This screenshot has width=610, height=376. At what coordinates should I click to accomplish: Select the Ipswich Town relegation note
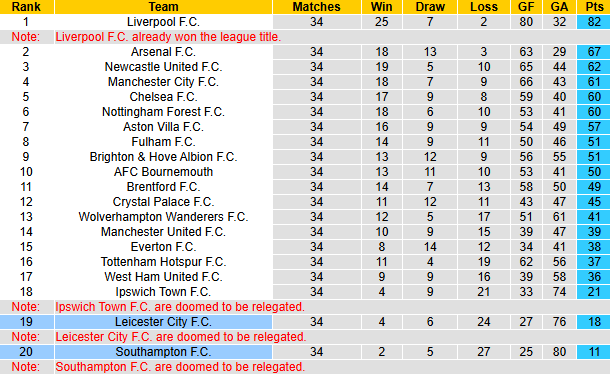(x=180, y=307)
